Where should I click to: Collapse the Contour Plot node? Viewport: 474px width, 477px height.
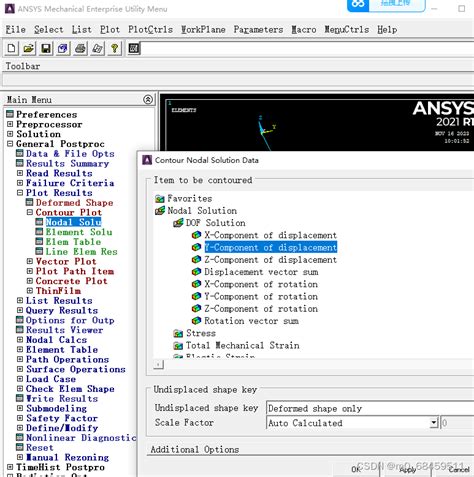coord(30,212)
